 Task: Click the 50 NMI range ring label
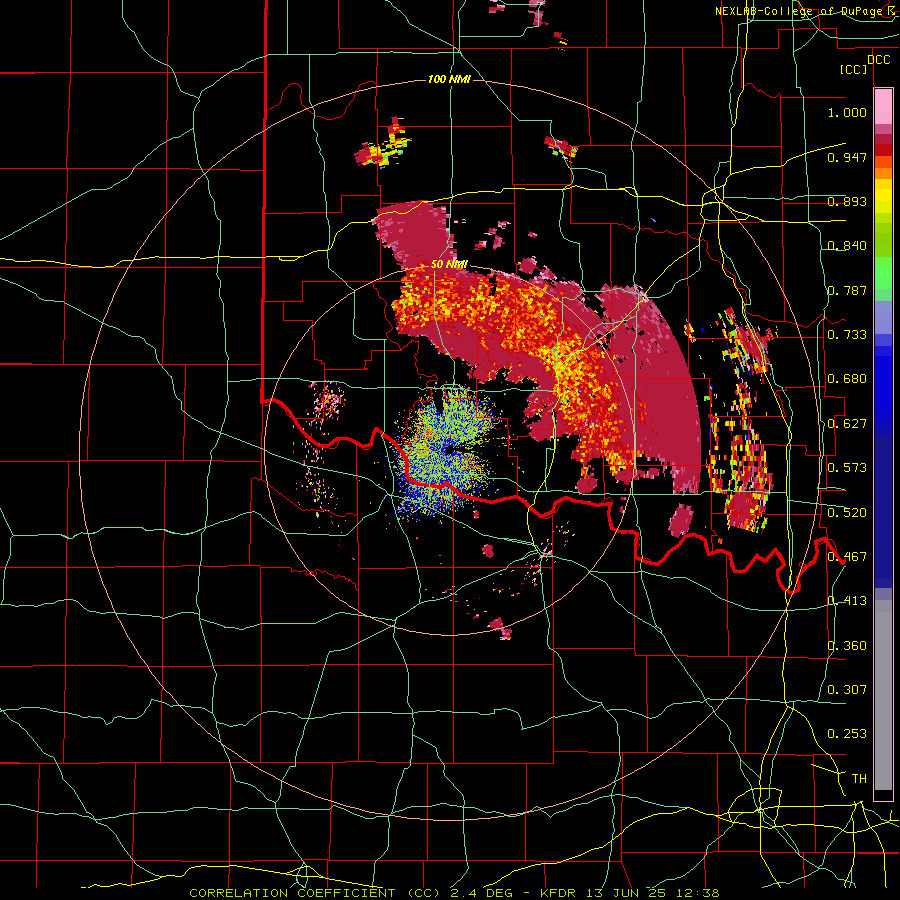(x=449, y=265)
